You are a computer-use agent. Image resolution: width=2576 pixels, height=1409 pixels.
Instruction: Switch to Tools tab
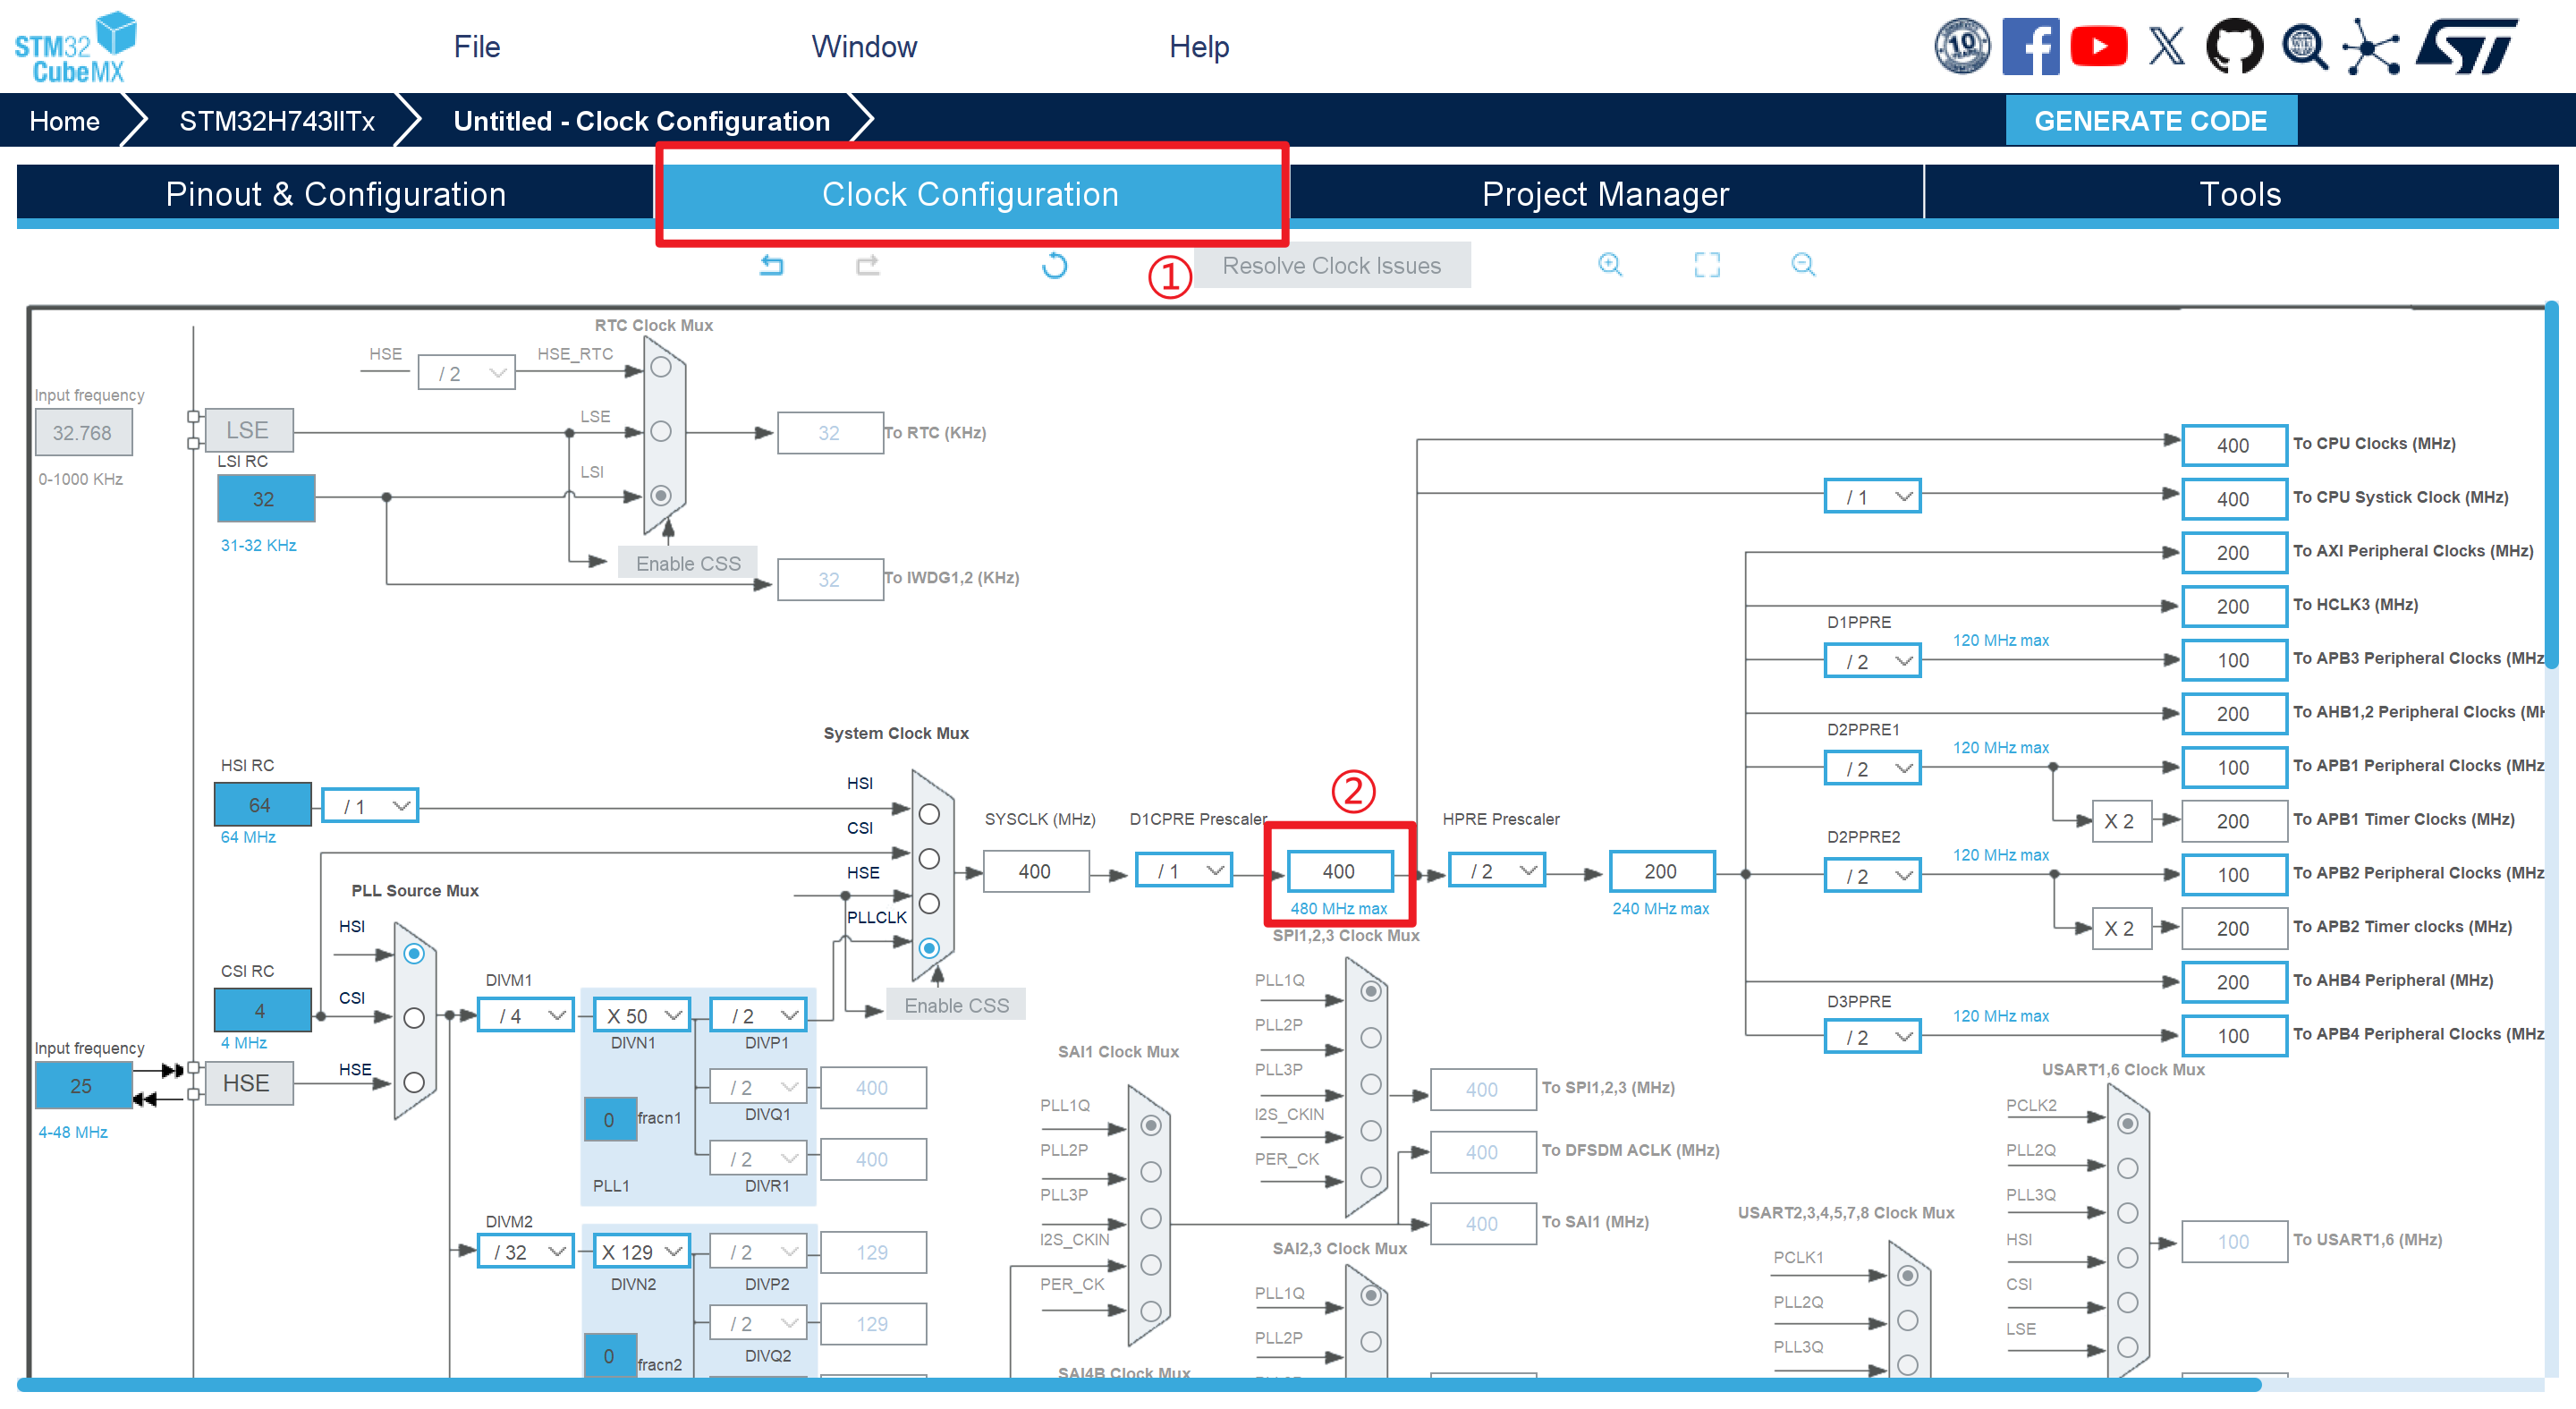coord(2241,193)
